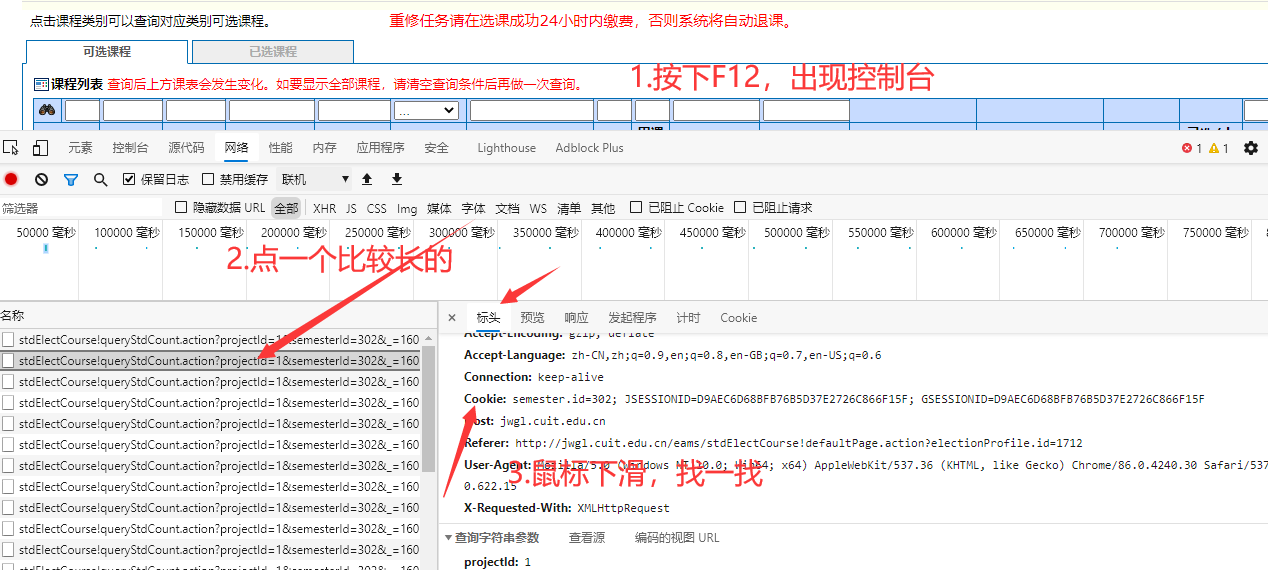Switch to the 已选课程 page tab
The image size is (1268, 570).
(x=273, y=52)
